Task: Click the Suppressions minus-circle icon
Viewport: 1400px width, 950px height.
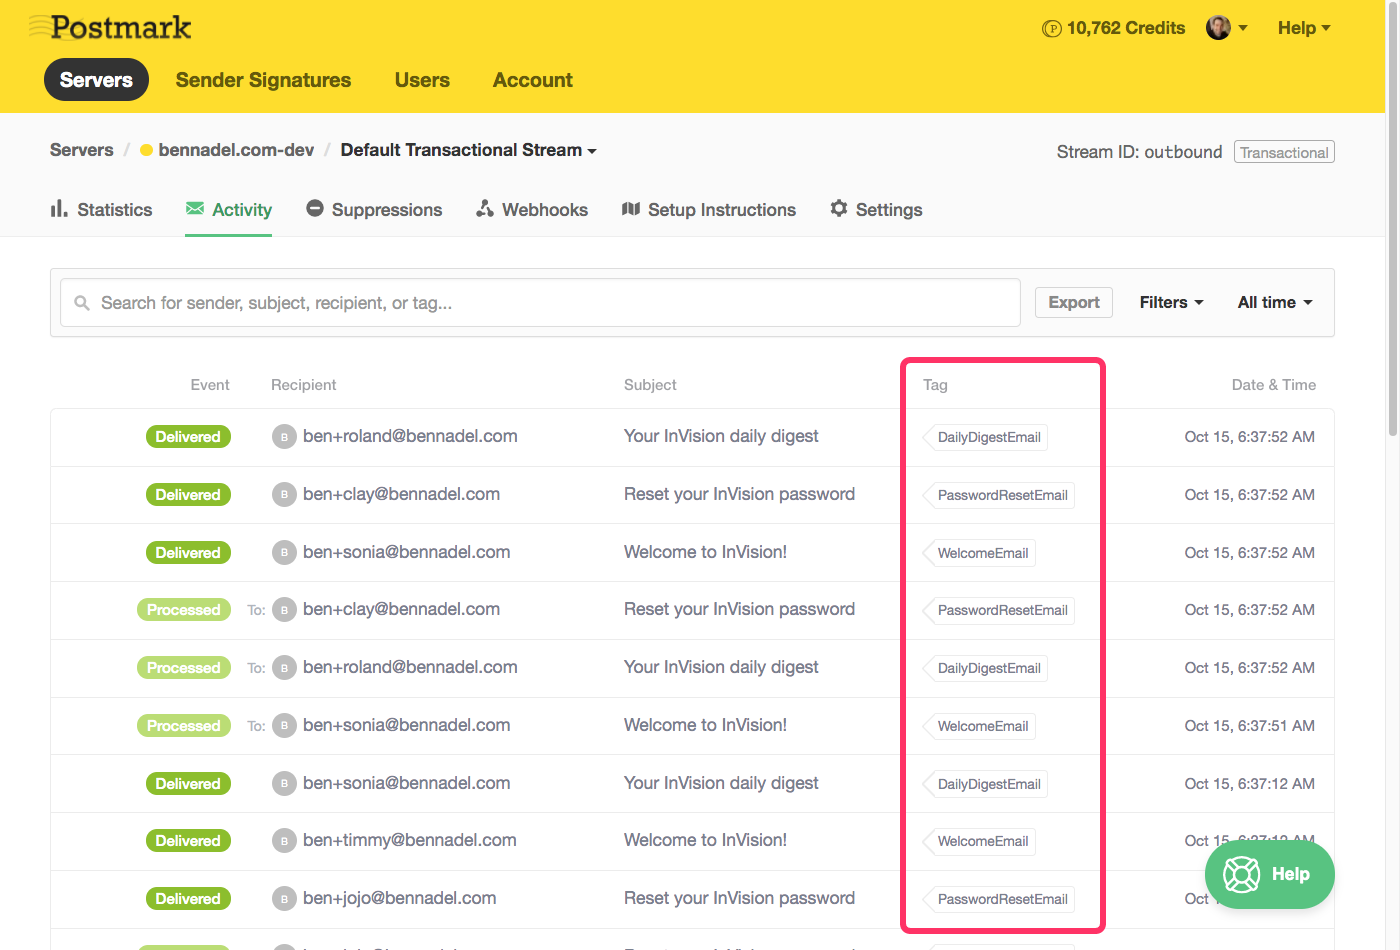Action: pos(315,208)
